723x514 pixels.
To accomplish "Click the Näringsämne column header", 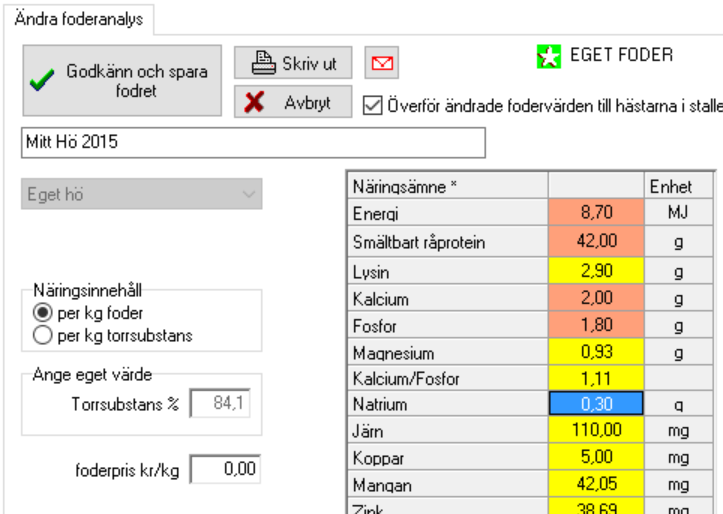I will point(448,186).
